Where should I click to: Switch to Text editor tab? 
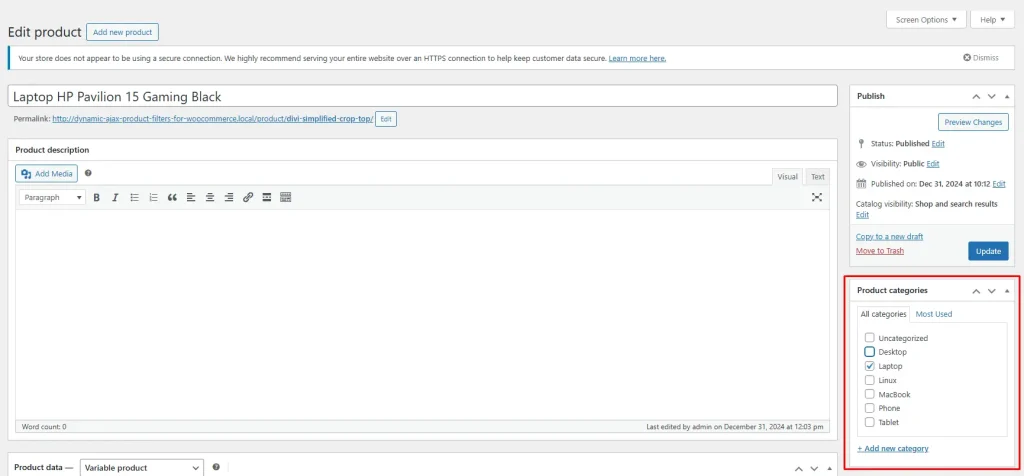pos(818,176)
